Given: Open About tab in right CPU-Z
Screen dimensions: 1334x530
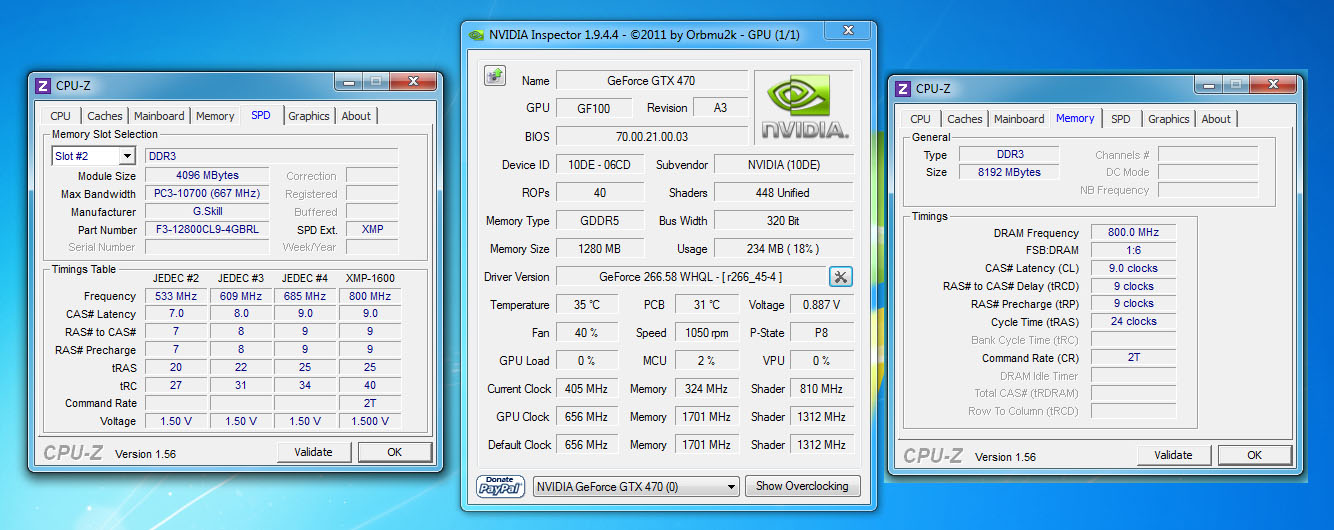Looking at the screenshot, I should click(x=1216, y=119).
